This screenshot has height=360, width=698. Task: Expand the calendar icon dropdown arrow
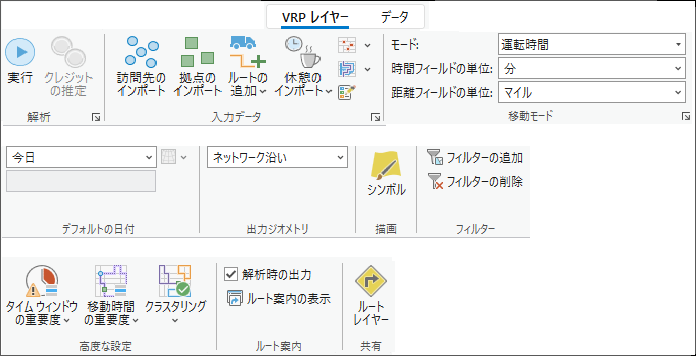[x=183, y=157]
